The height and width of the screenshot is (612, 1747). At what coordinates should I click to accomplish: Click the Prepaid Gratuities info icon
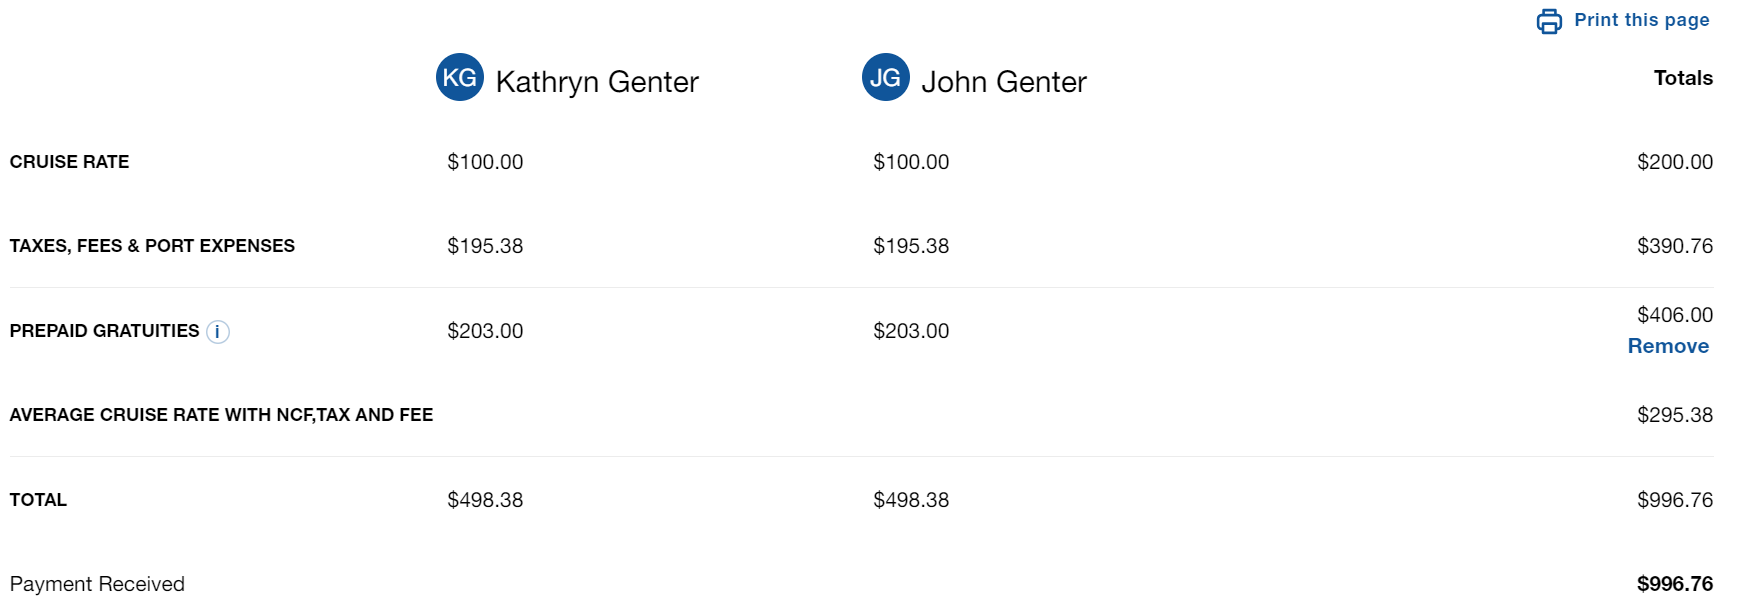218,332
